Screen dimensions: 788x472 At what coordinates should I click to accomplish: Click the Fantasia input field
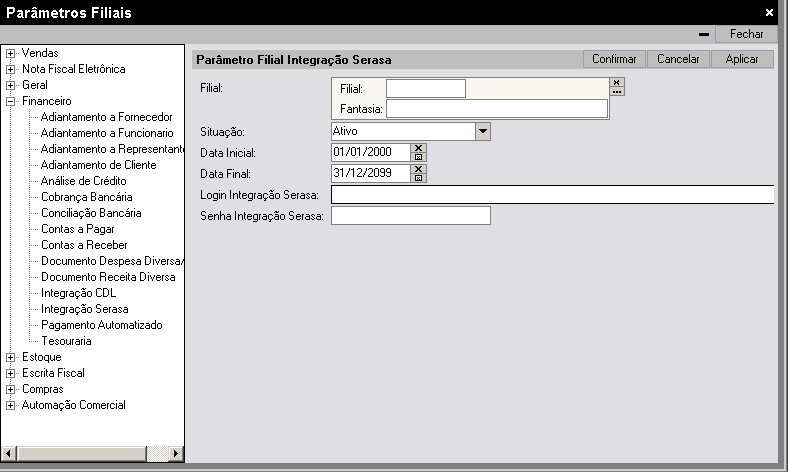pos(497,109)
